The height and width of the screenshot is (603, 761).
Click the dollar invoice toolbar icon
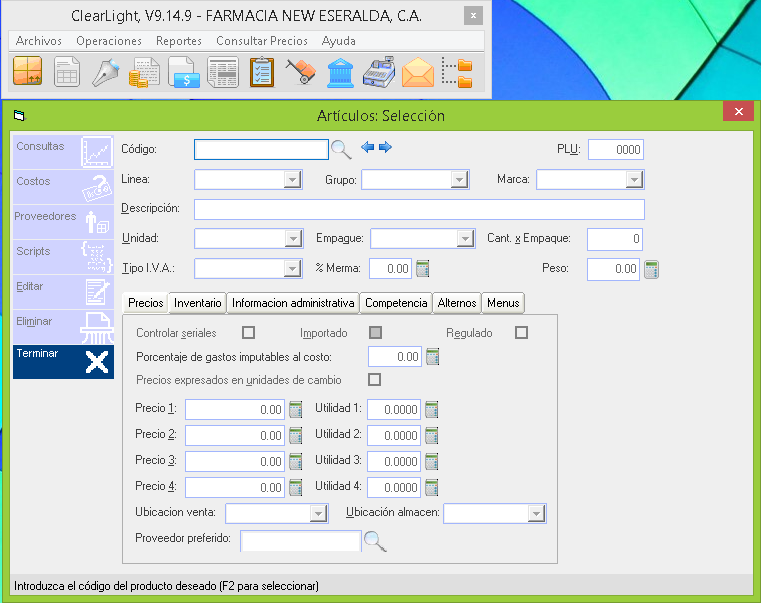pyautogui.click(x=184, y=72)
